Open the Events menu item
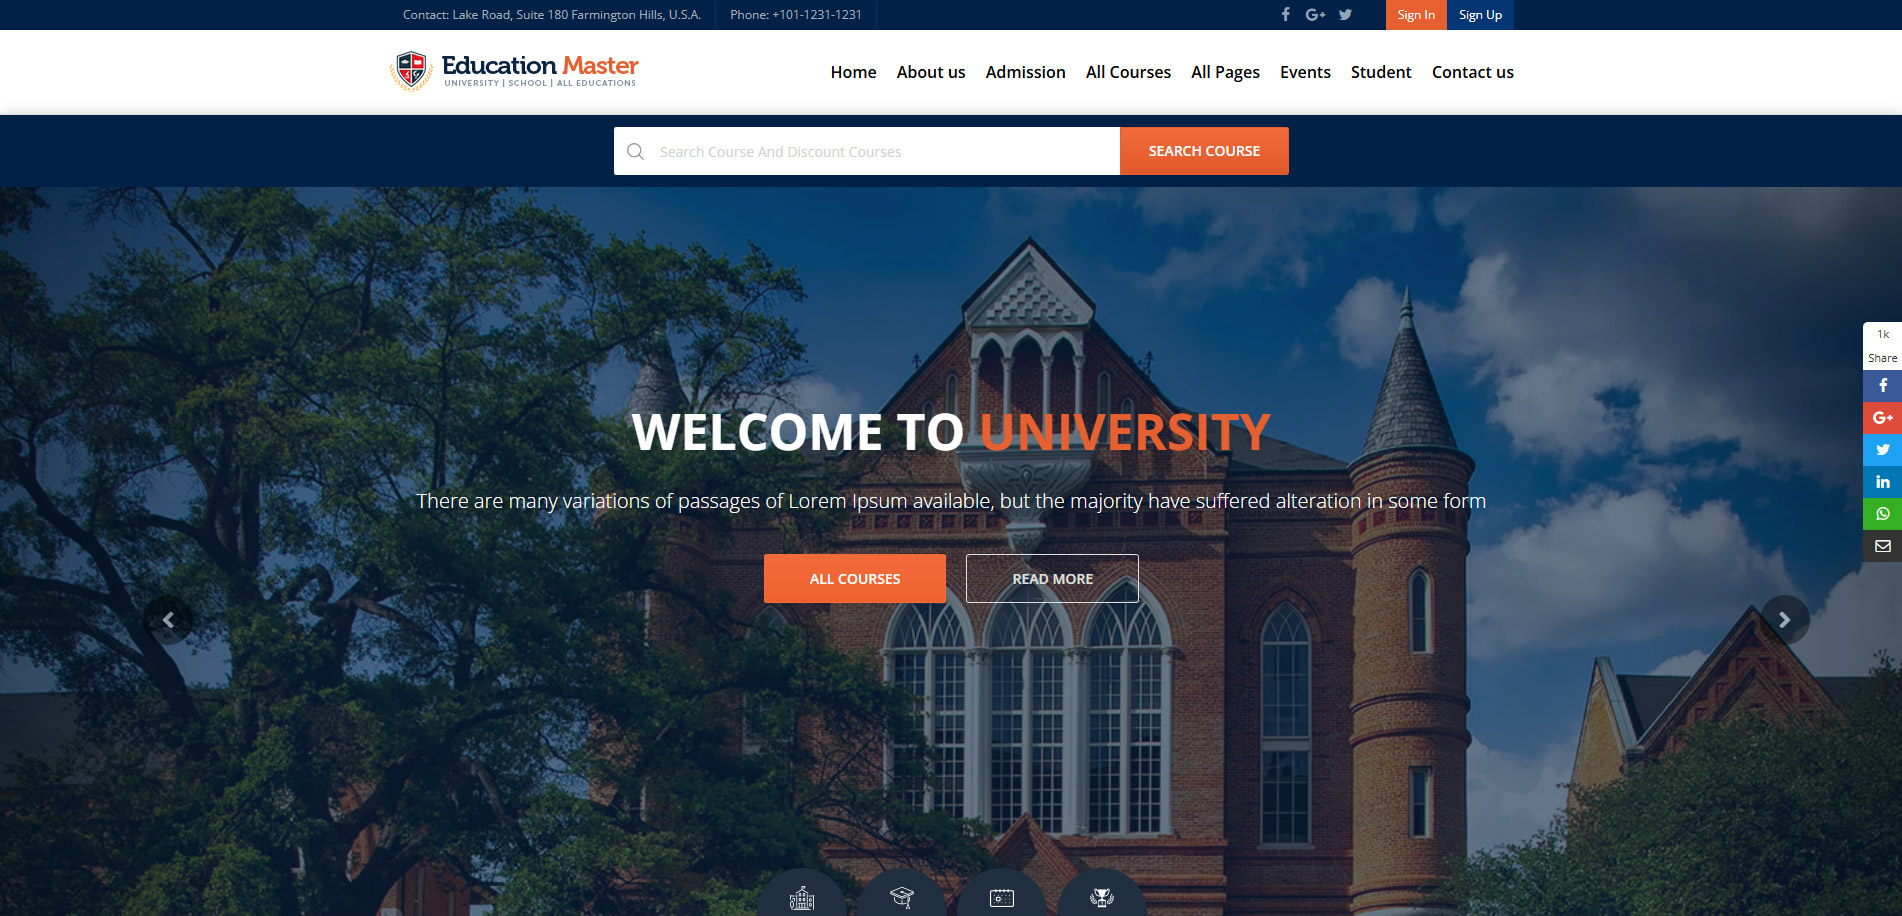 [1305, 72]
